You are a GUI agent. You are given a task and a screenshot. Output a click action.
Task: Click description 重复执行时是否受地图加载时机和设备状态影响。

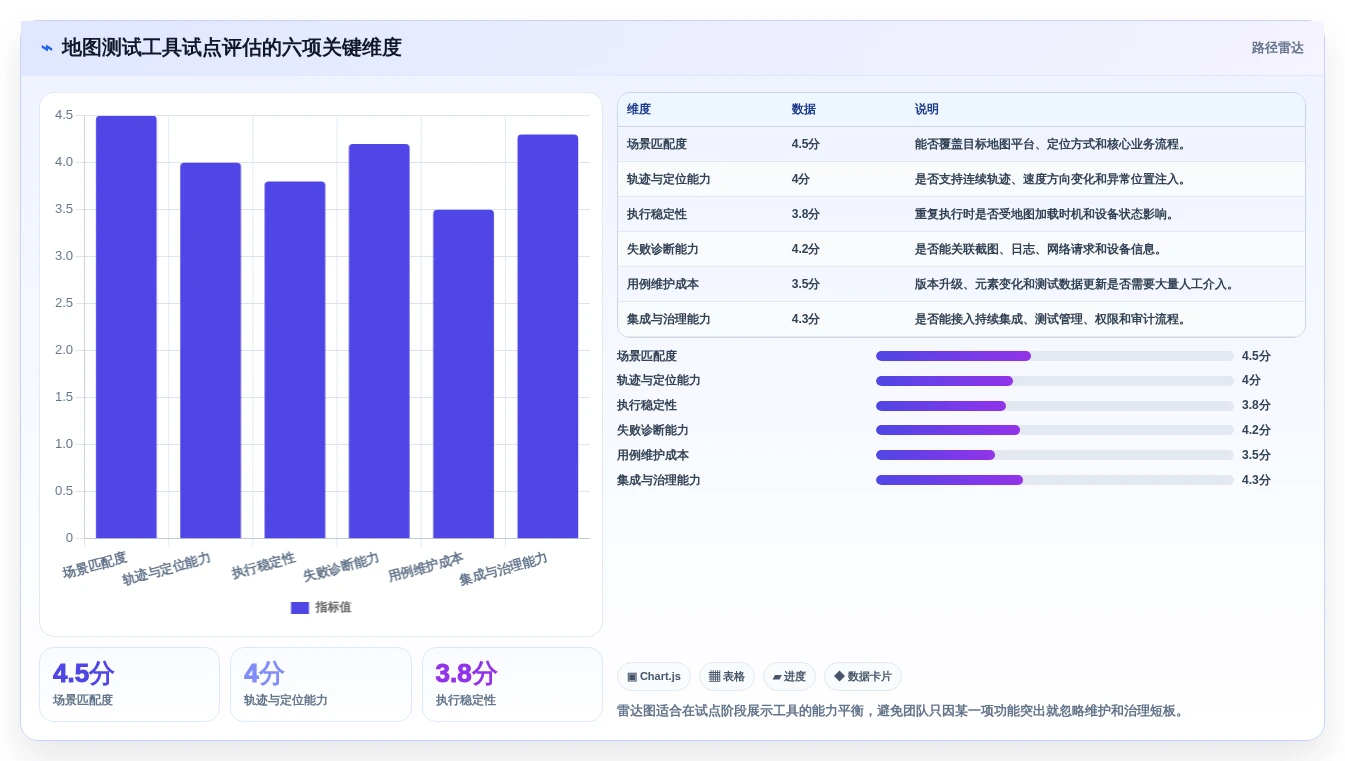[1044, 214]
